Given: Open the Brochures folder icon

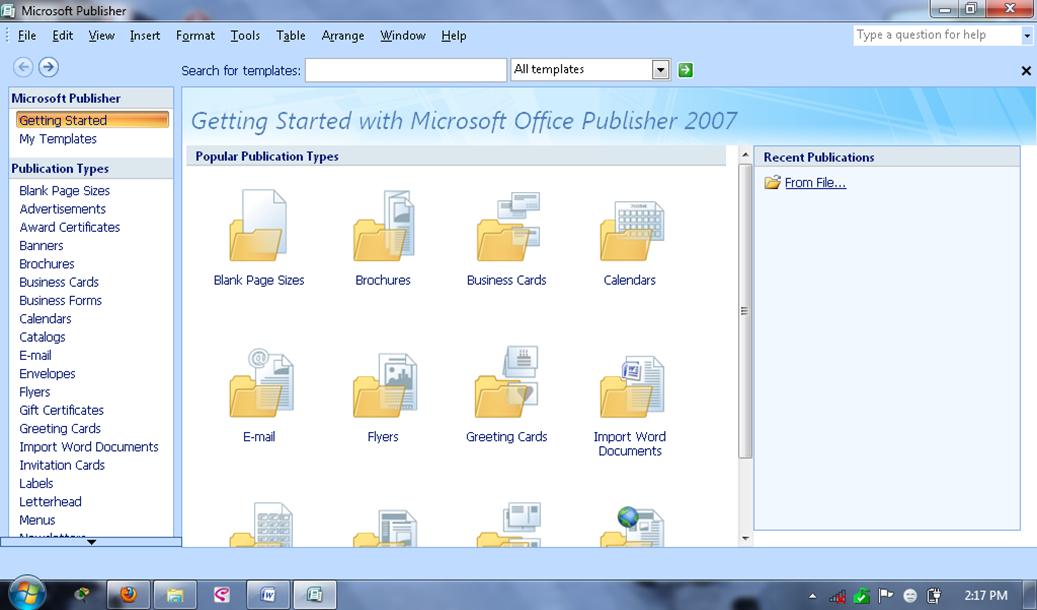Looking at the screenshot, I should [383, 225].
